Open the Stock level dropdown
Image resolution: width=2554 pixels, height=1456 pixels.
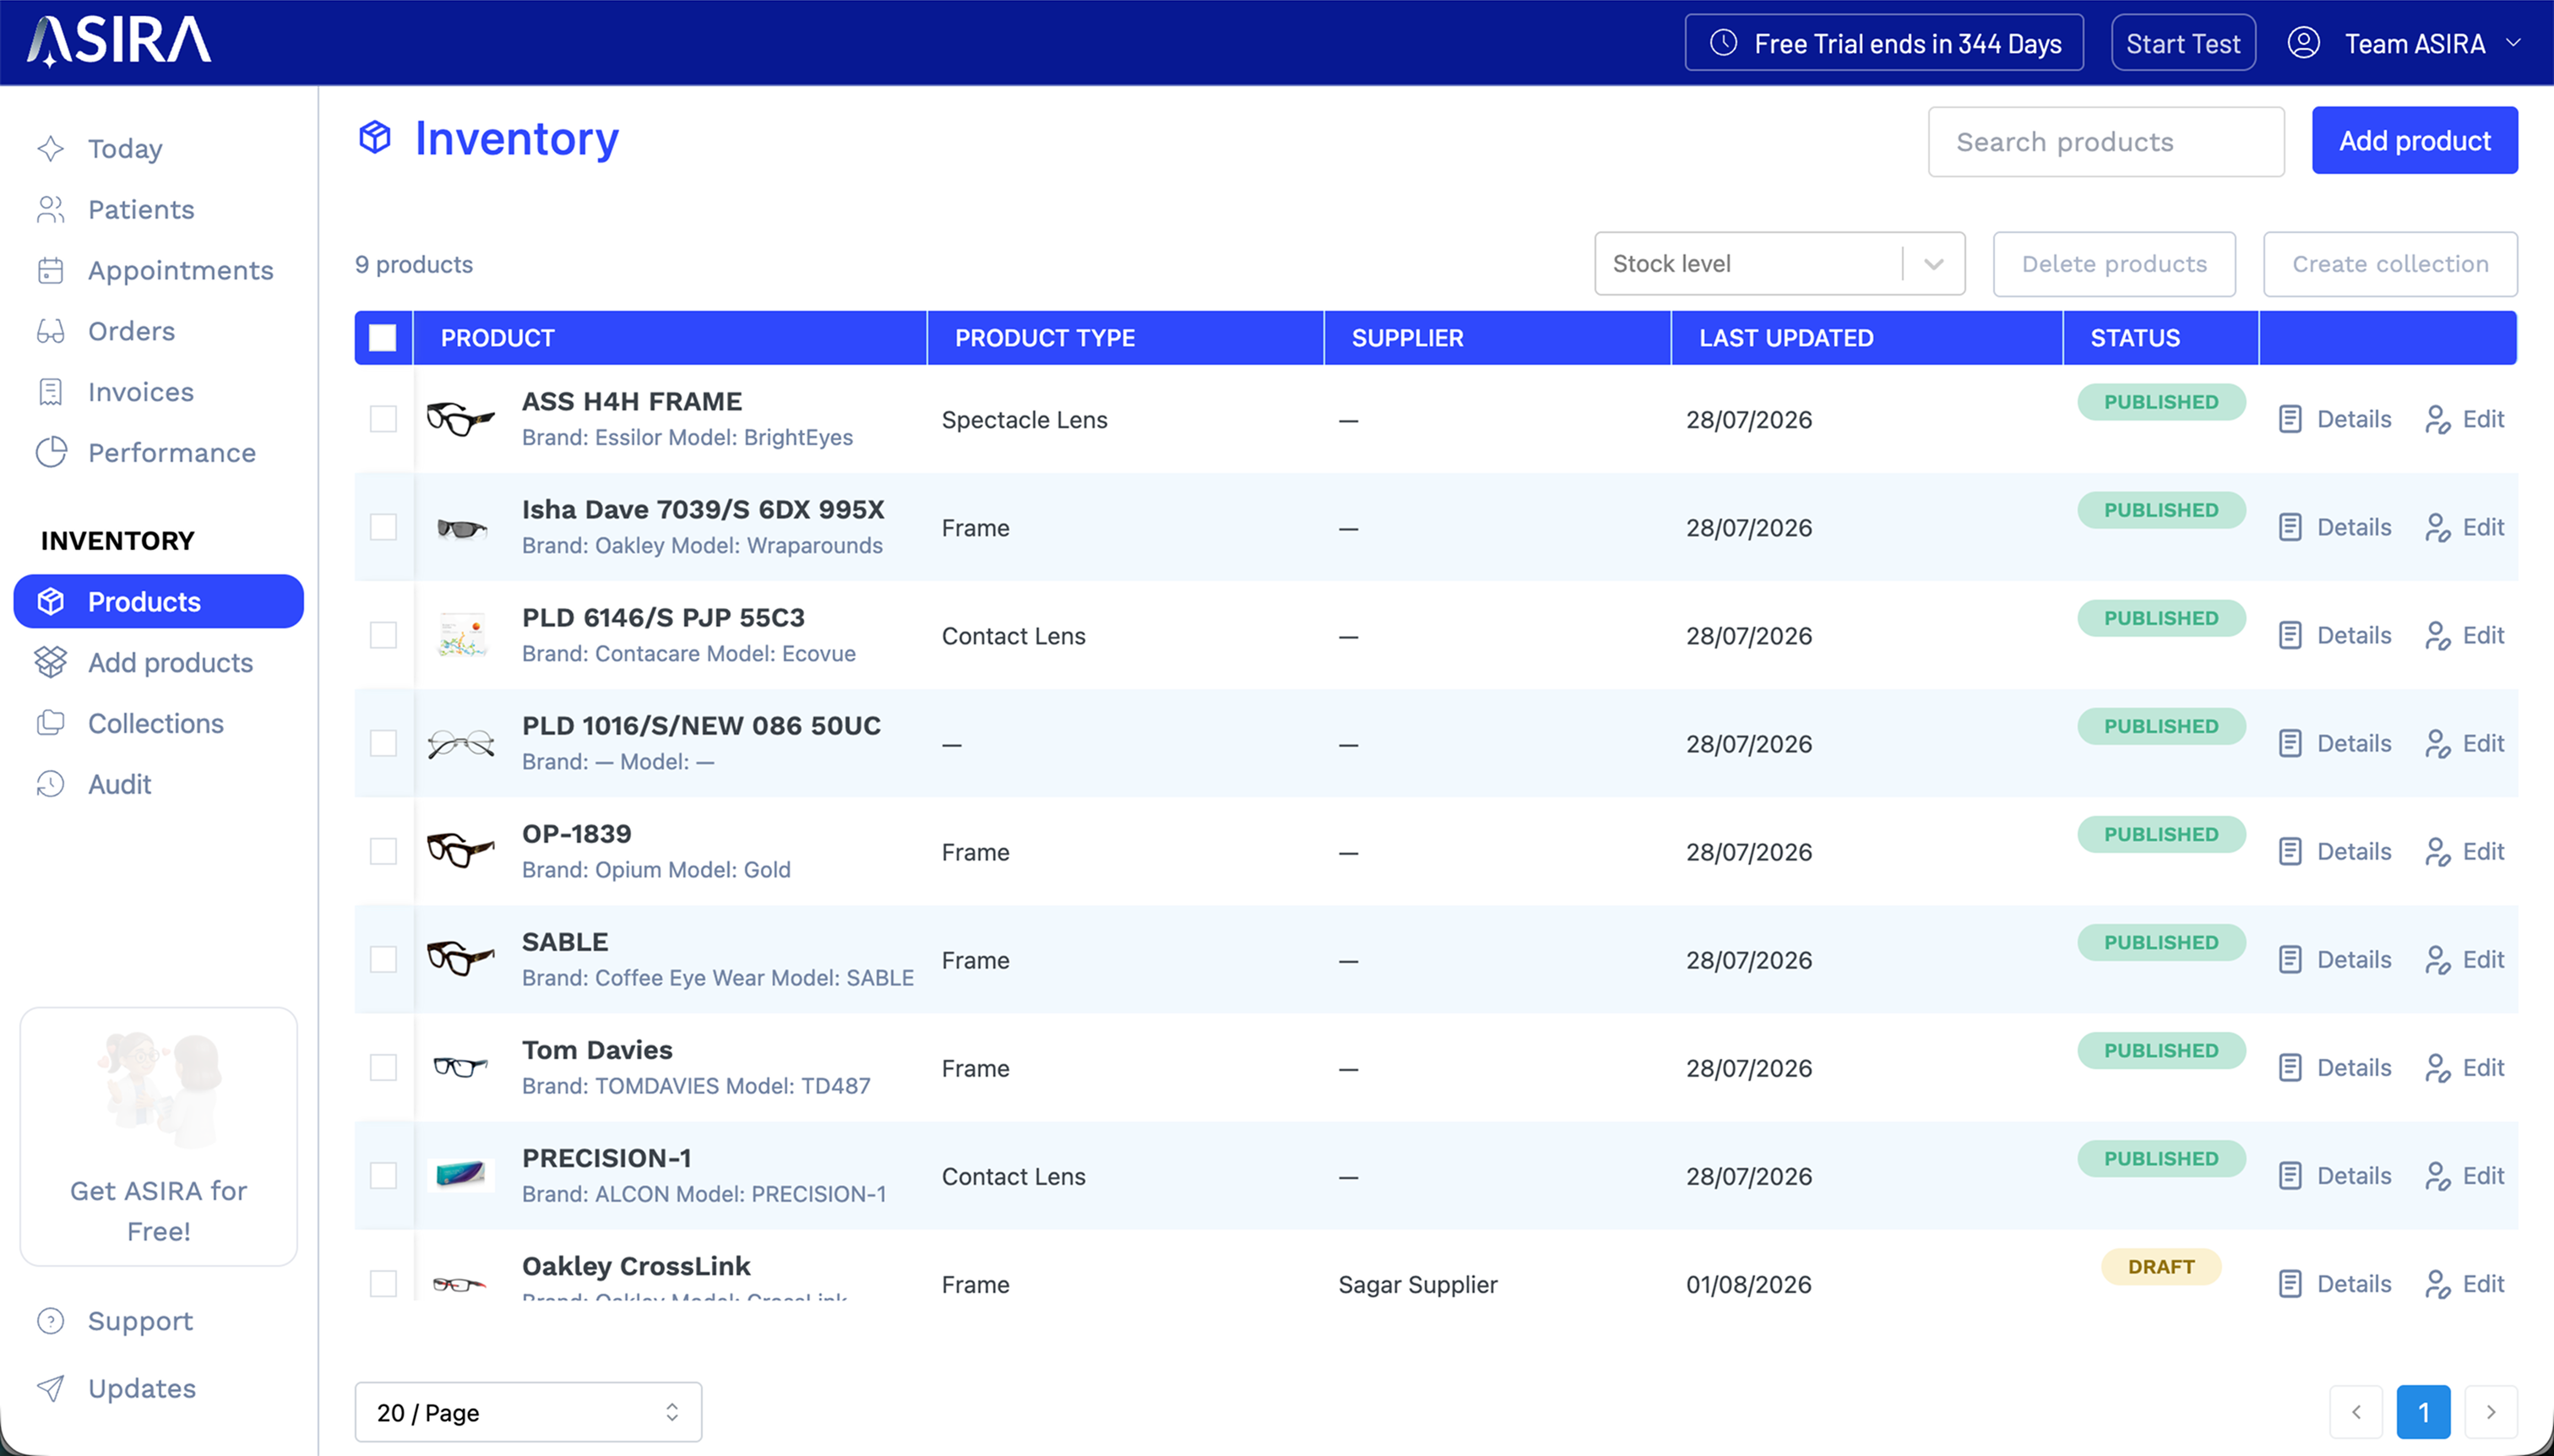1779,264
